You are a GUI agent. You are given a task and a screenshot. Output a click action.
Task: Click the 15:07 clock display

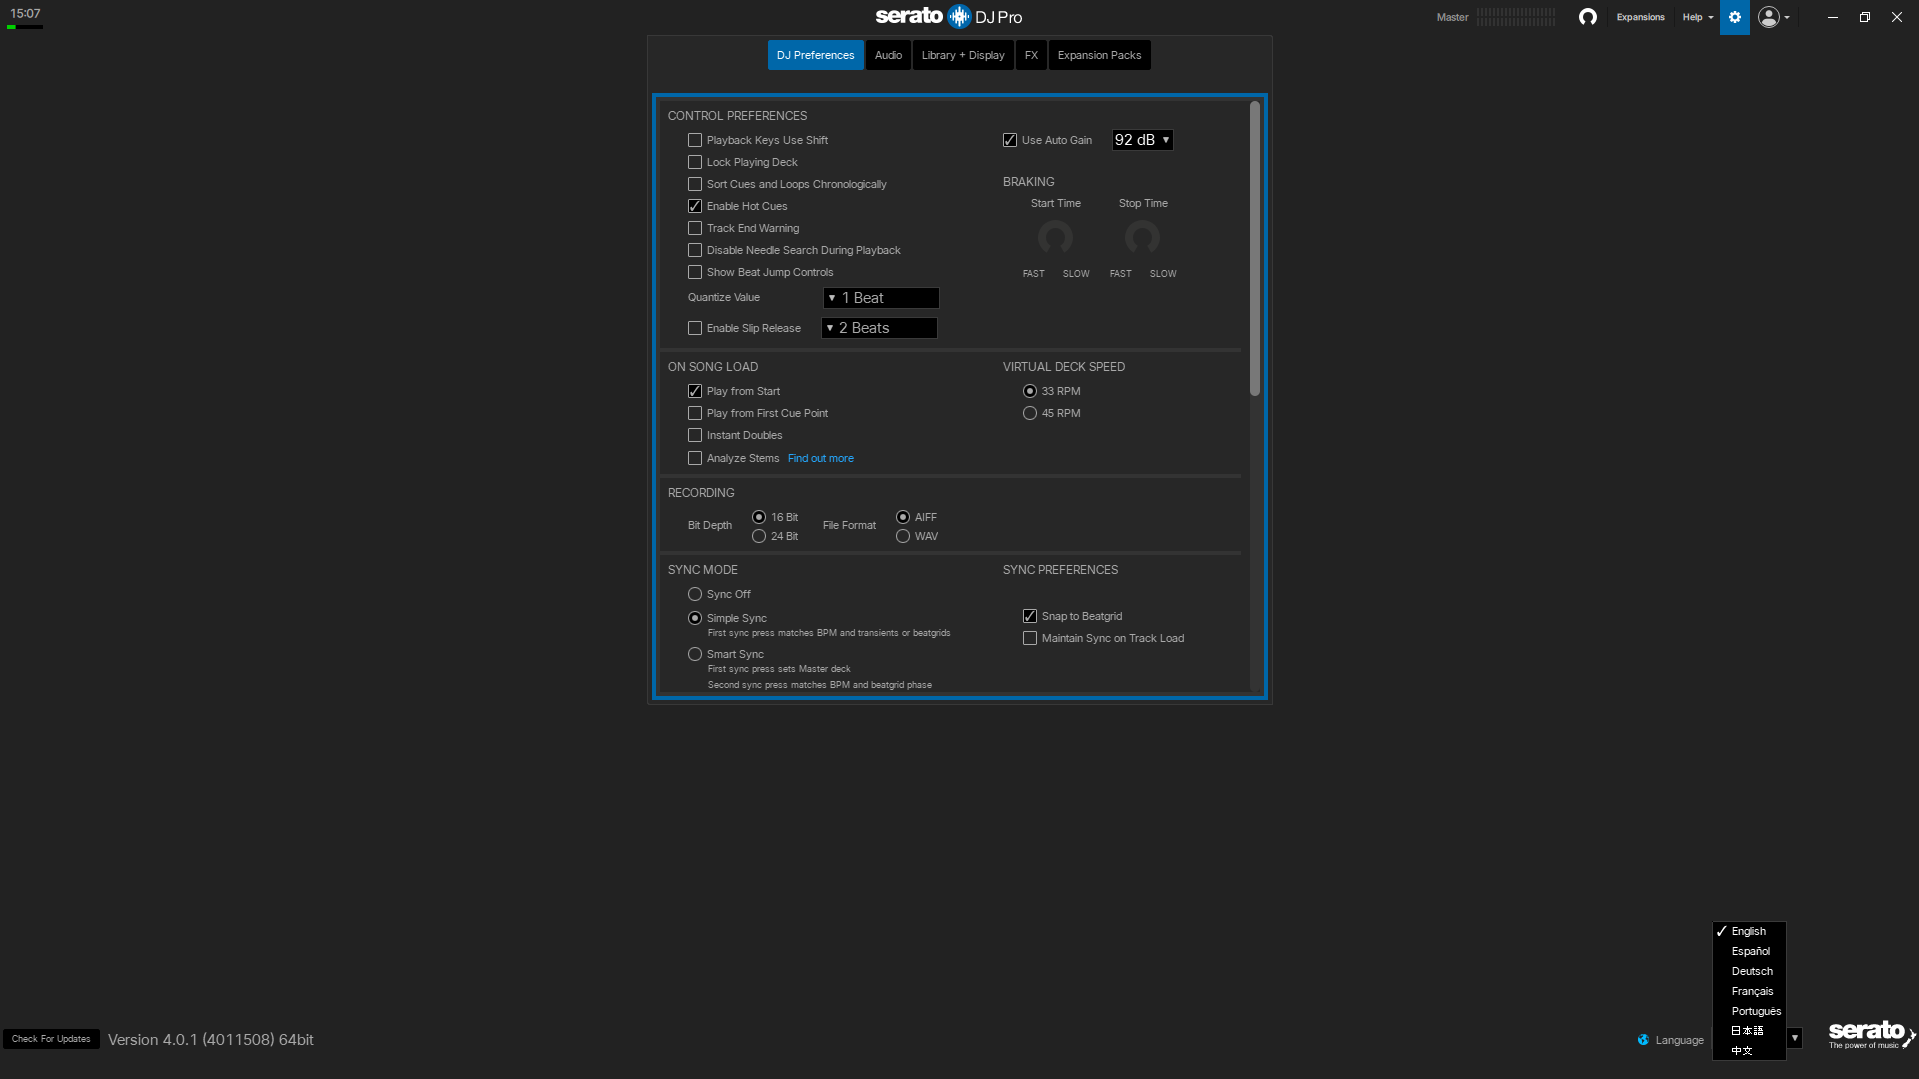click(25, 13)
